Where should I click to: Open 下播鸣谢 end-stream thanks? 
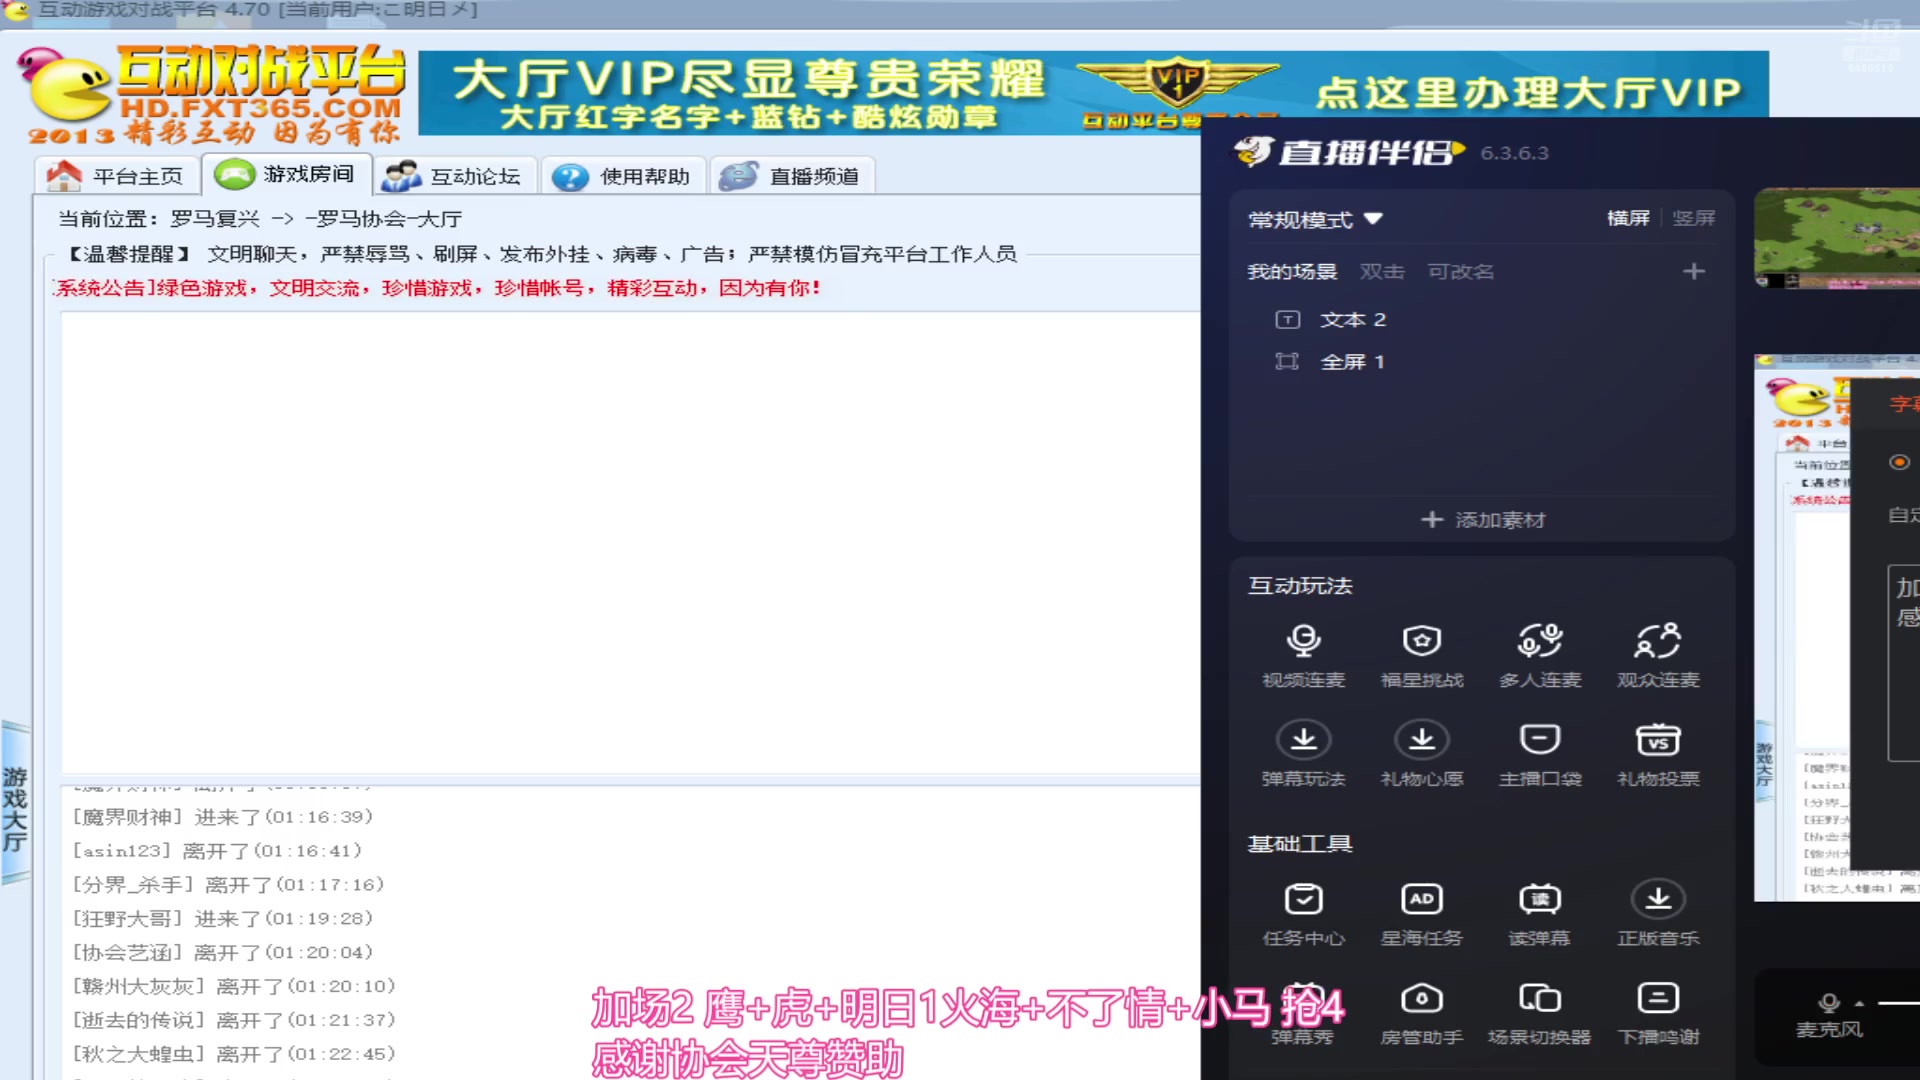(x=1658, y=1013)
